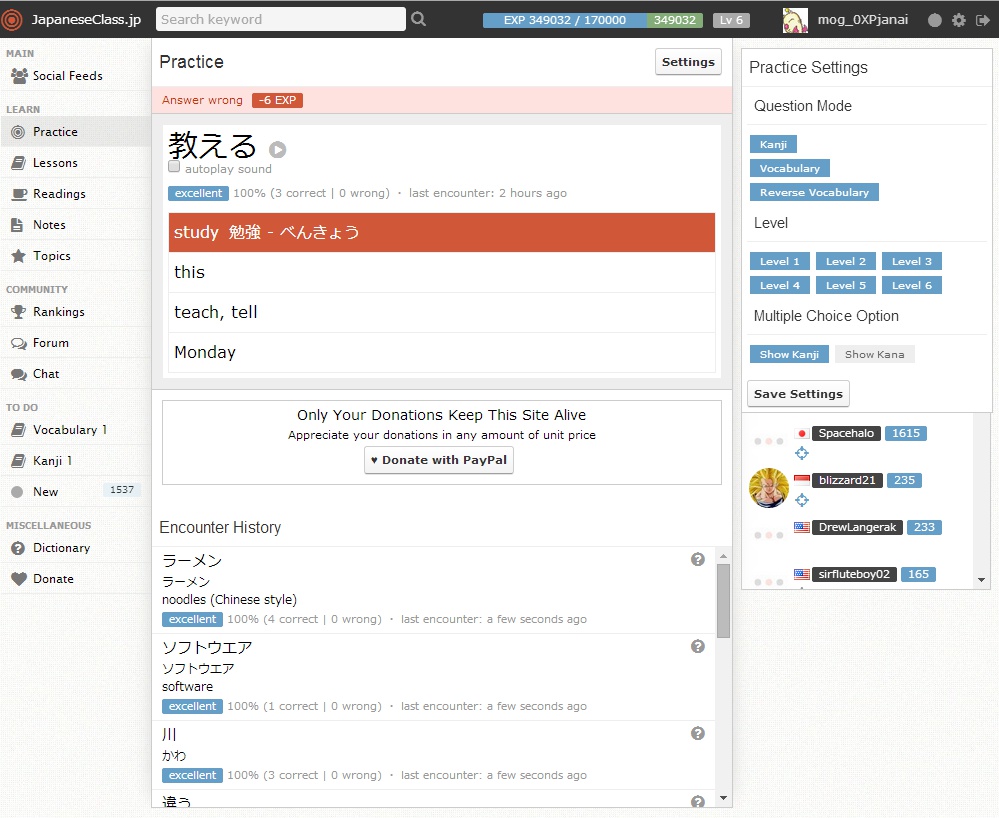
Task: Click the crosshair icon under blizzard21
Action: point(801,500)
